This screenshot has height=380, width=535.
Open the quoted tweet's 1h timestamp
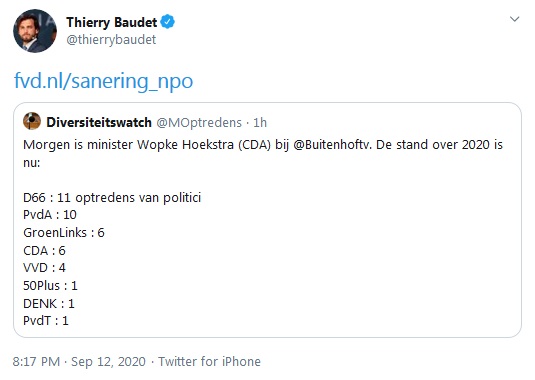[260, 122]
